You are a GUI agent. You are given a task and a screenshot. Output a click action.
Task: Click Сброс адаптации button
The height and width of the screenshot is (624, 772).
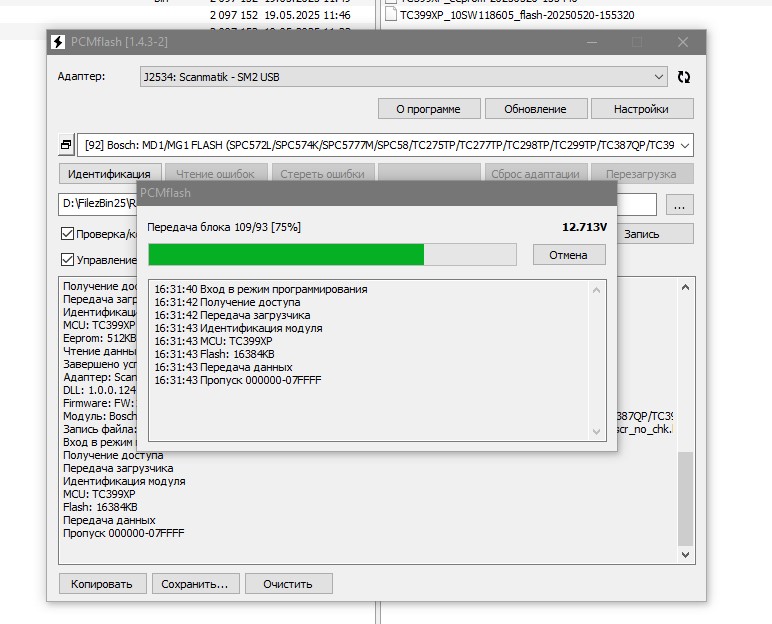pyautogui.click(x=536, y=174)
